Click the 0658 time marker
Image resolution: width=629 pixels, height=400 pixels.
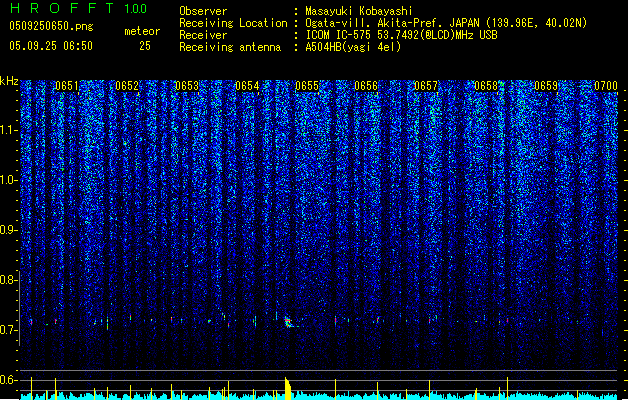click(x=486, y=86)
